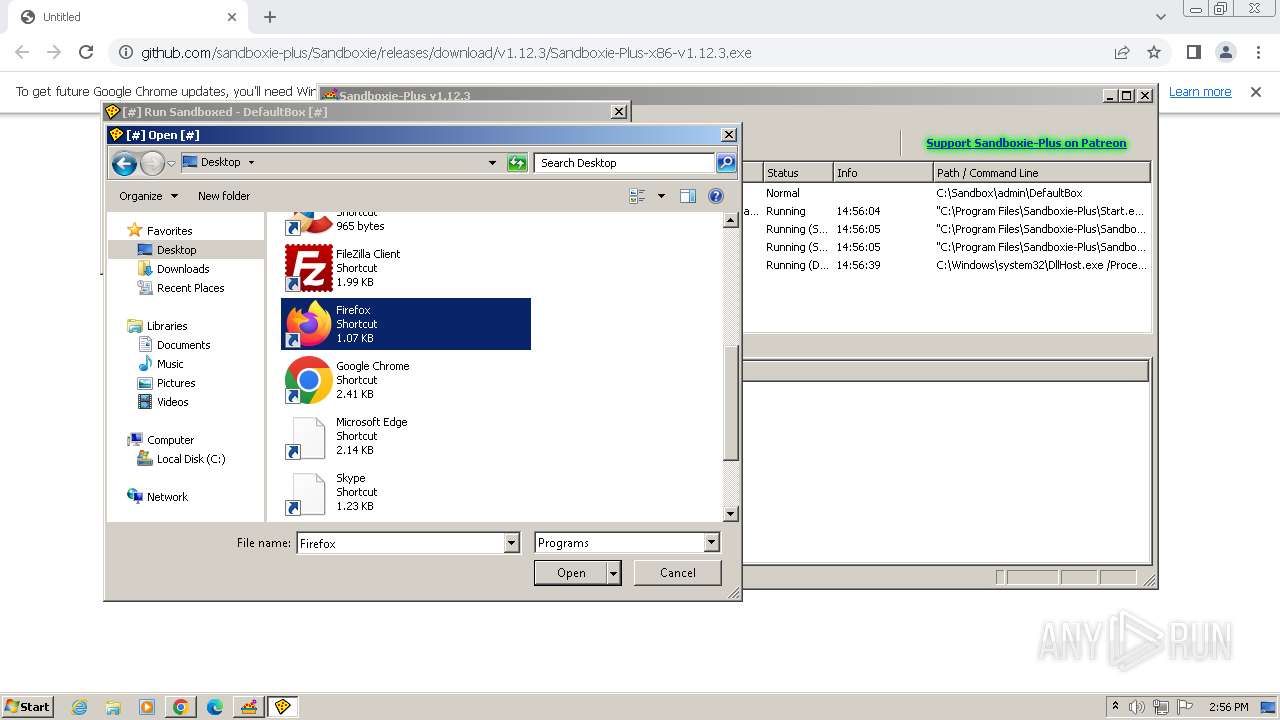Open the Chrome three-dot menu
The image size is (1280, 720).
tap(1257, 52)
